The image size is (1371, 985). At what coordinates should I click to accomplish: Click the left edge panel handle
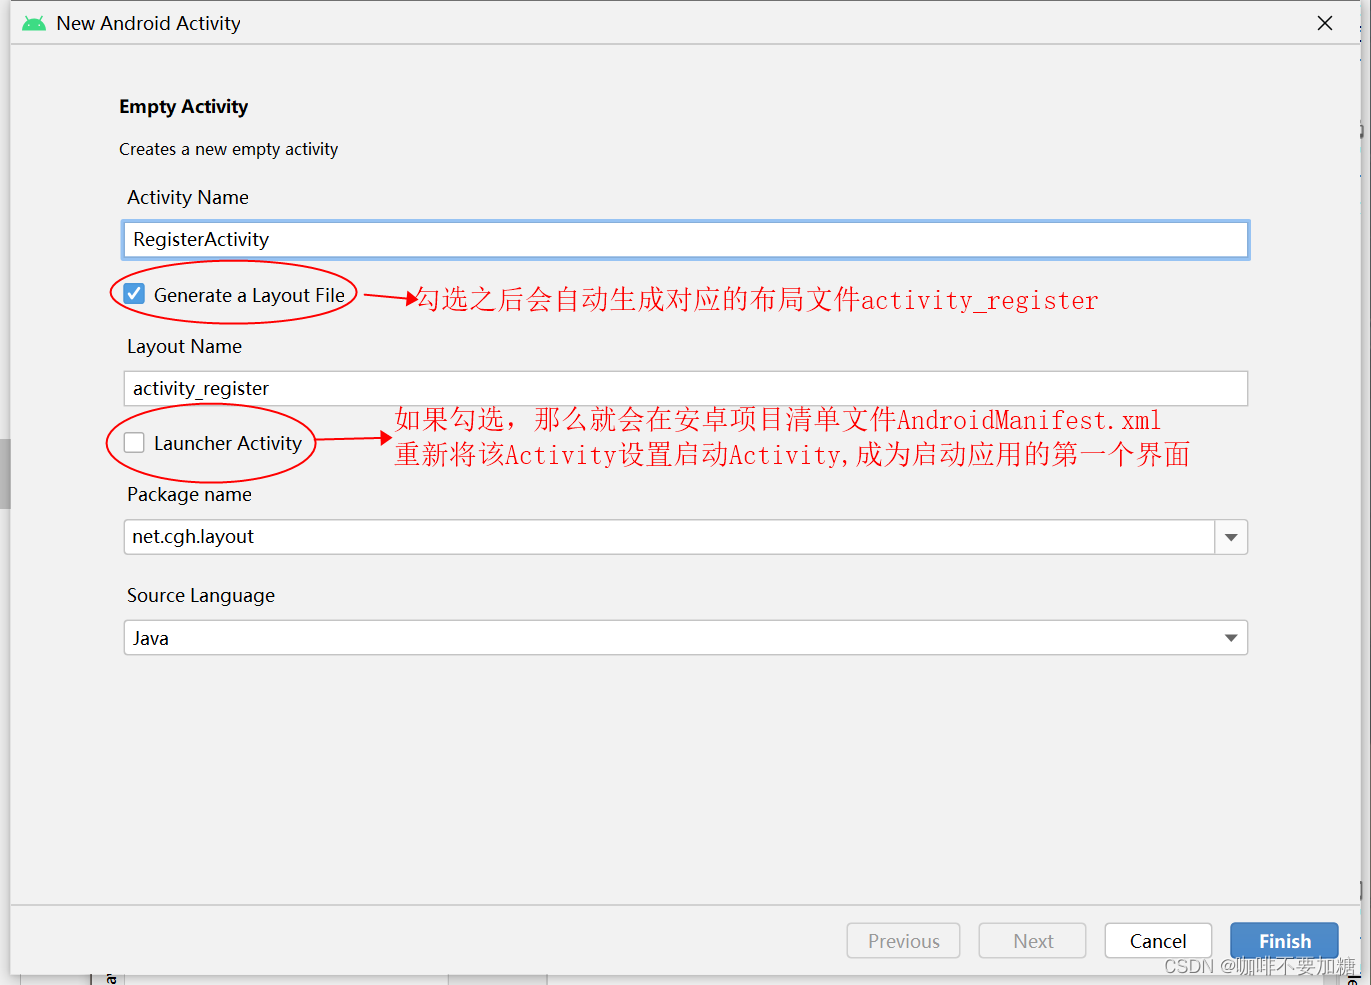pyautogui.click(x=5, y=474)
